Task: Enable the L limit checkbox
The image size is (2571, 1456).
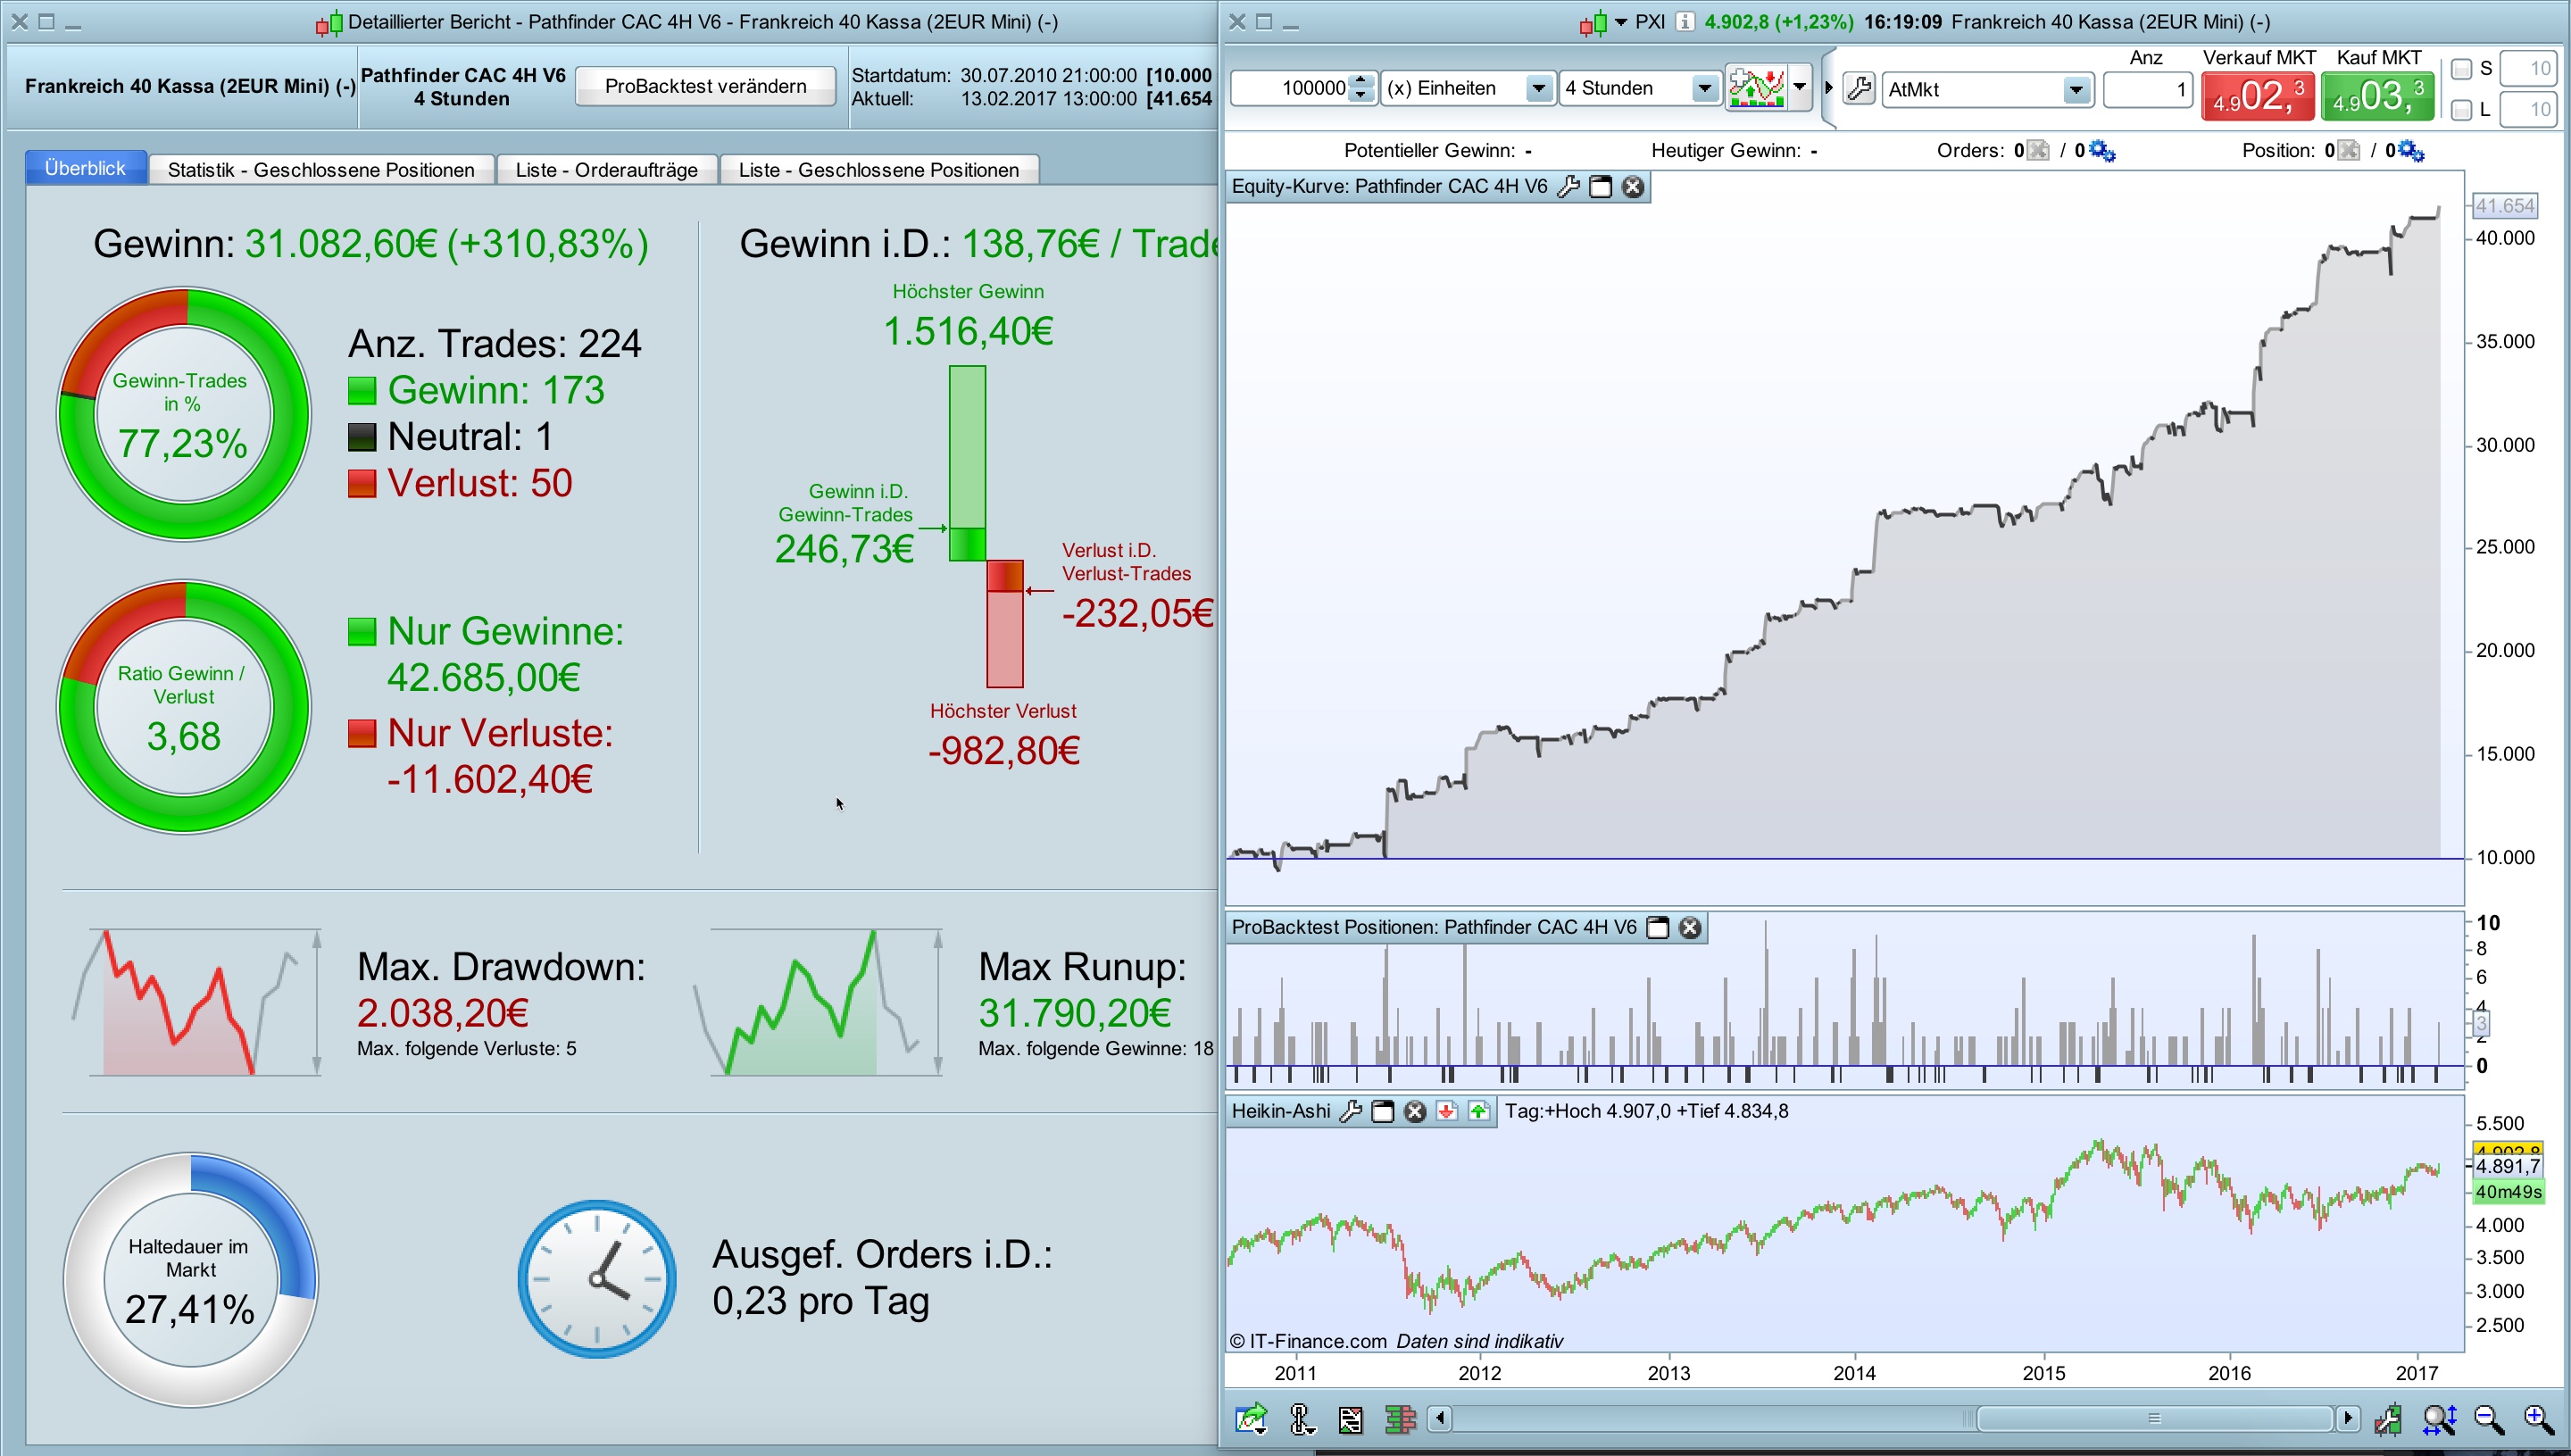Action: [x=2462, y=110]
